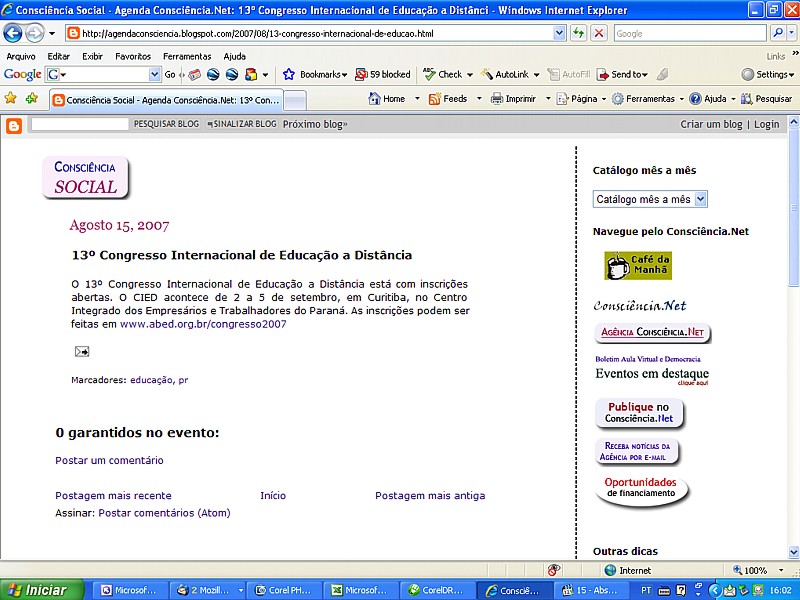Open Favorites Center star icon

coord(11,99)
